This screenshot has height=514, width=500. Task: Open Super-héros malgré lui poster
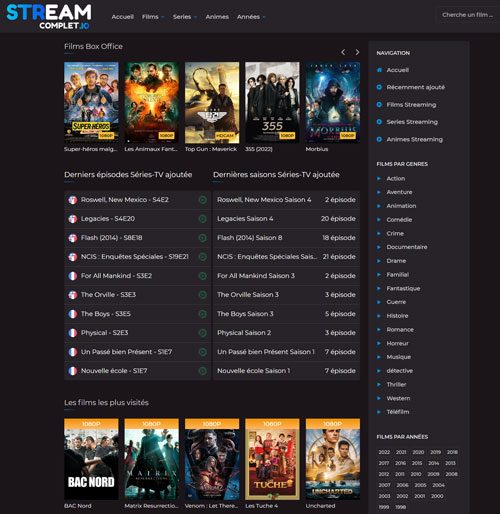click(91, 103)
